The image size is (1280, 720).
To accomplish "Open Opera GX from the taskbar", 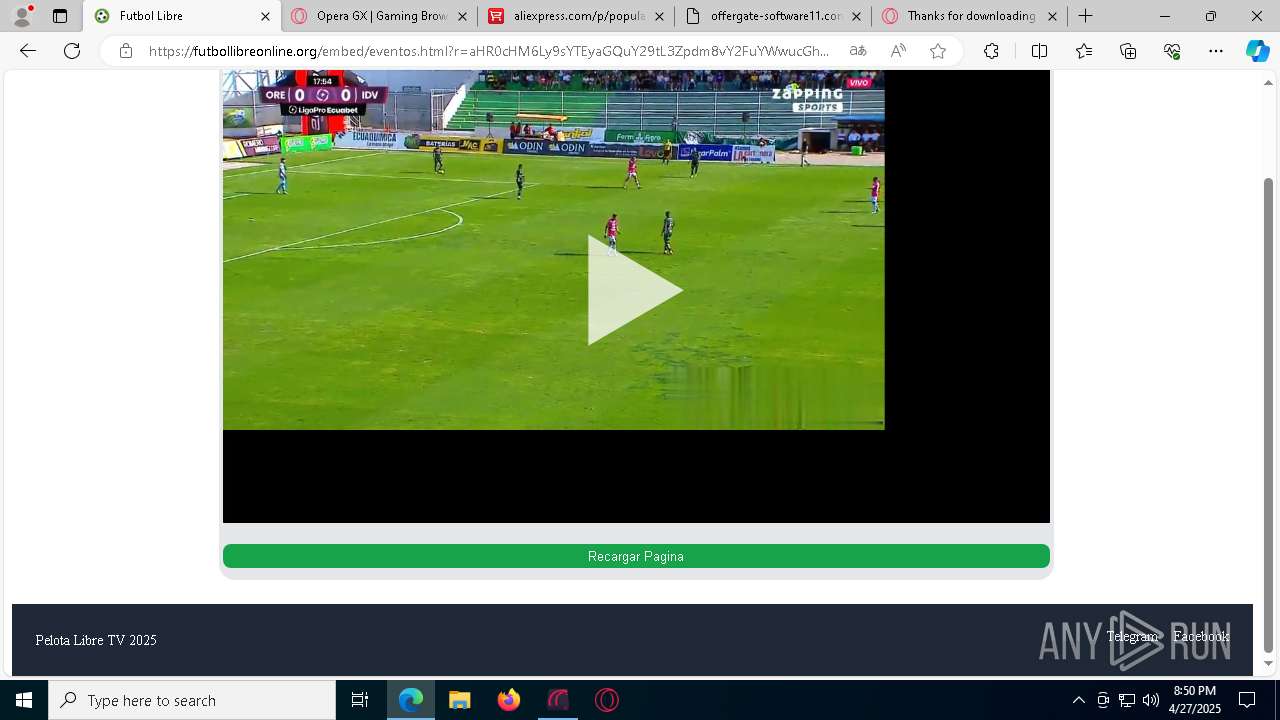I will click(558, 700).
